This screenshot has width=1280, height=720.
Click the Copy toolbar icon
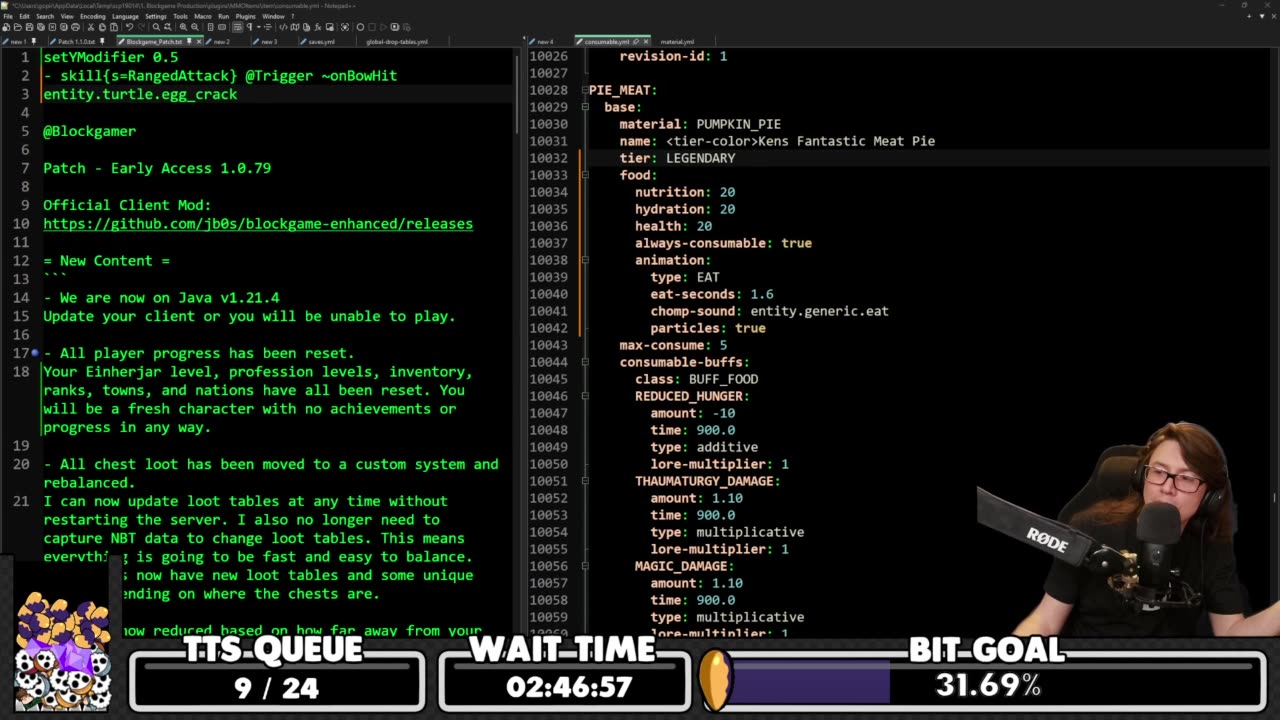coord(102,27)
